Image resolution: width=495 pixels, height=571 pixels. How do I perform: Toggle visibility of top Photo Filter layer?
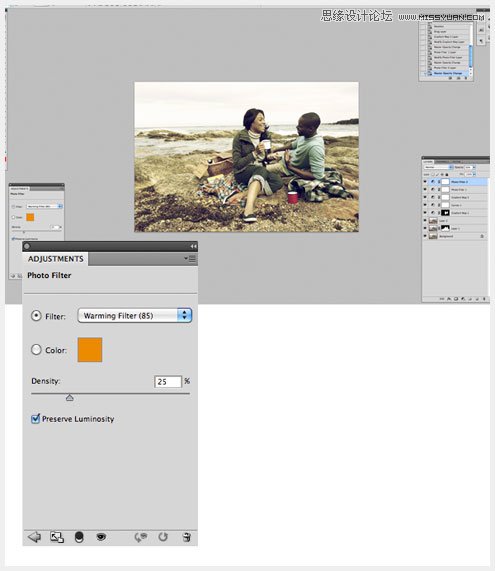click(x=425, y=181)
